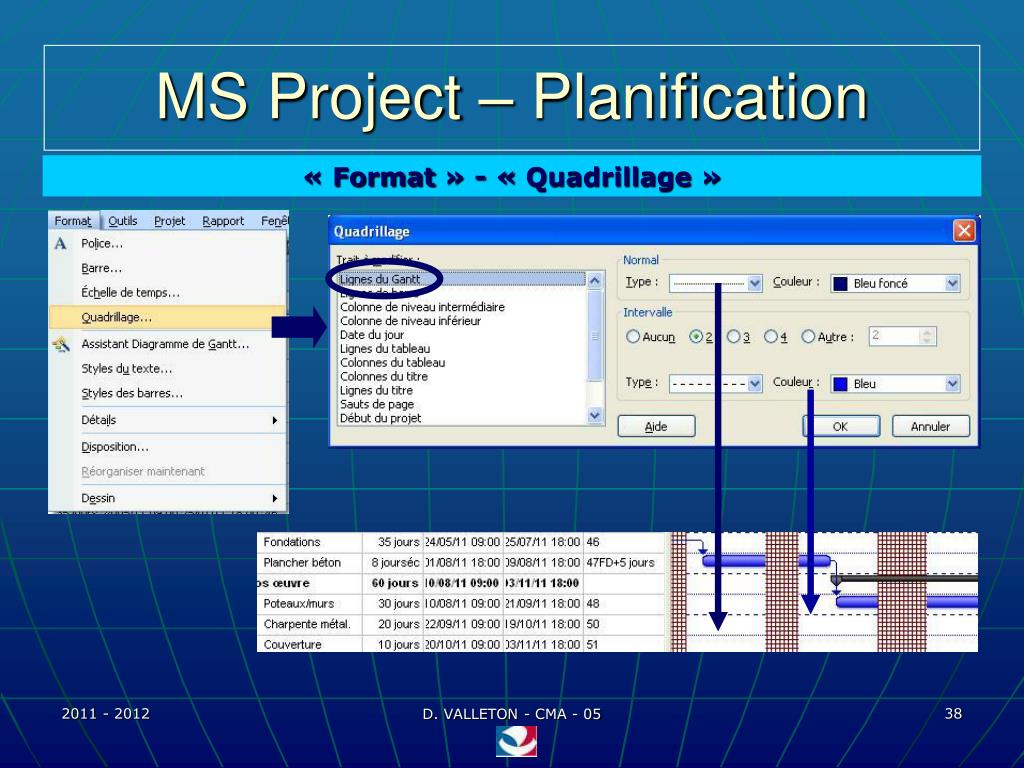Select the Aucun interval radio button
Image resolution: width=1024 pixels, height=768 pixels.
pyautogui.click(x=632, y=337)
